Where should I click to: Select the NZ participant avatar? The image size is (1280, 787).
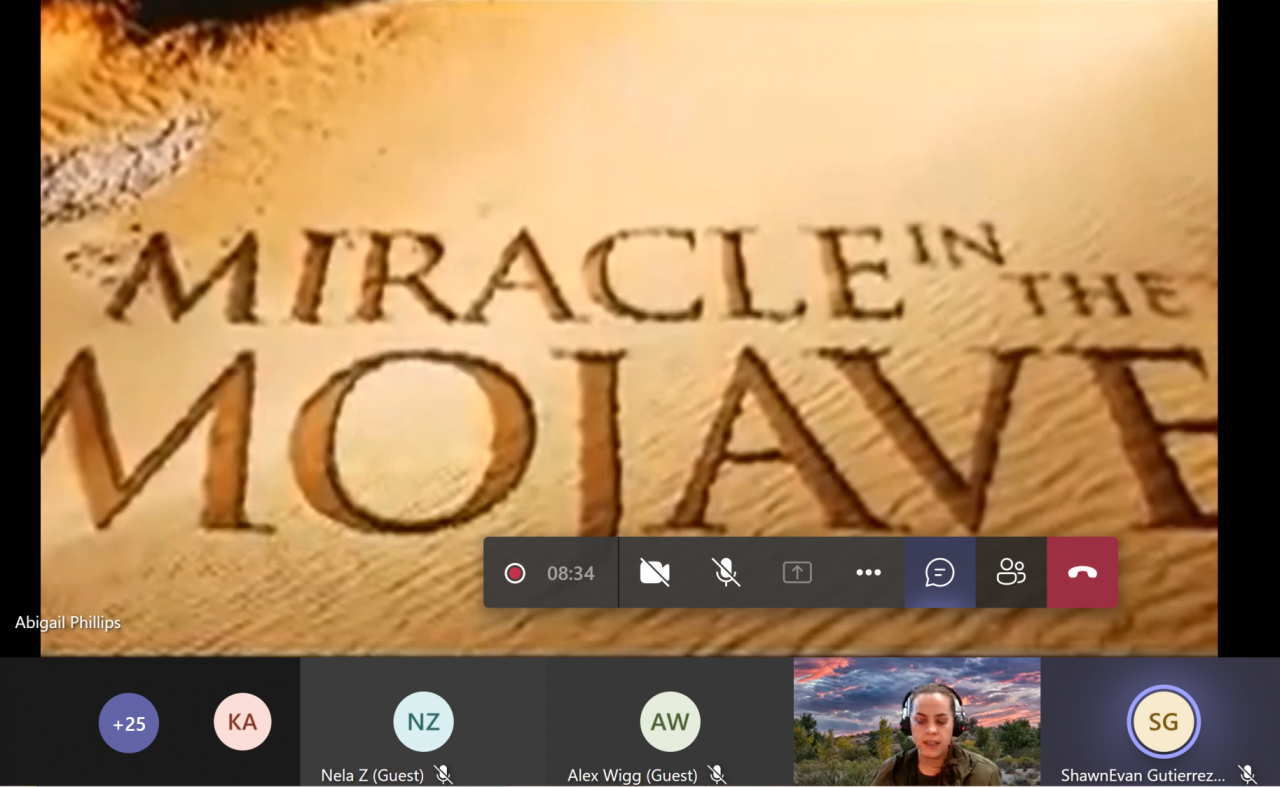click(423, 722)
